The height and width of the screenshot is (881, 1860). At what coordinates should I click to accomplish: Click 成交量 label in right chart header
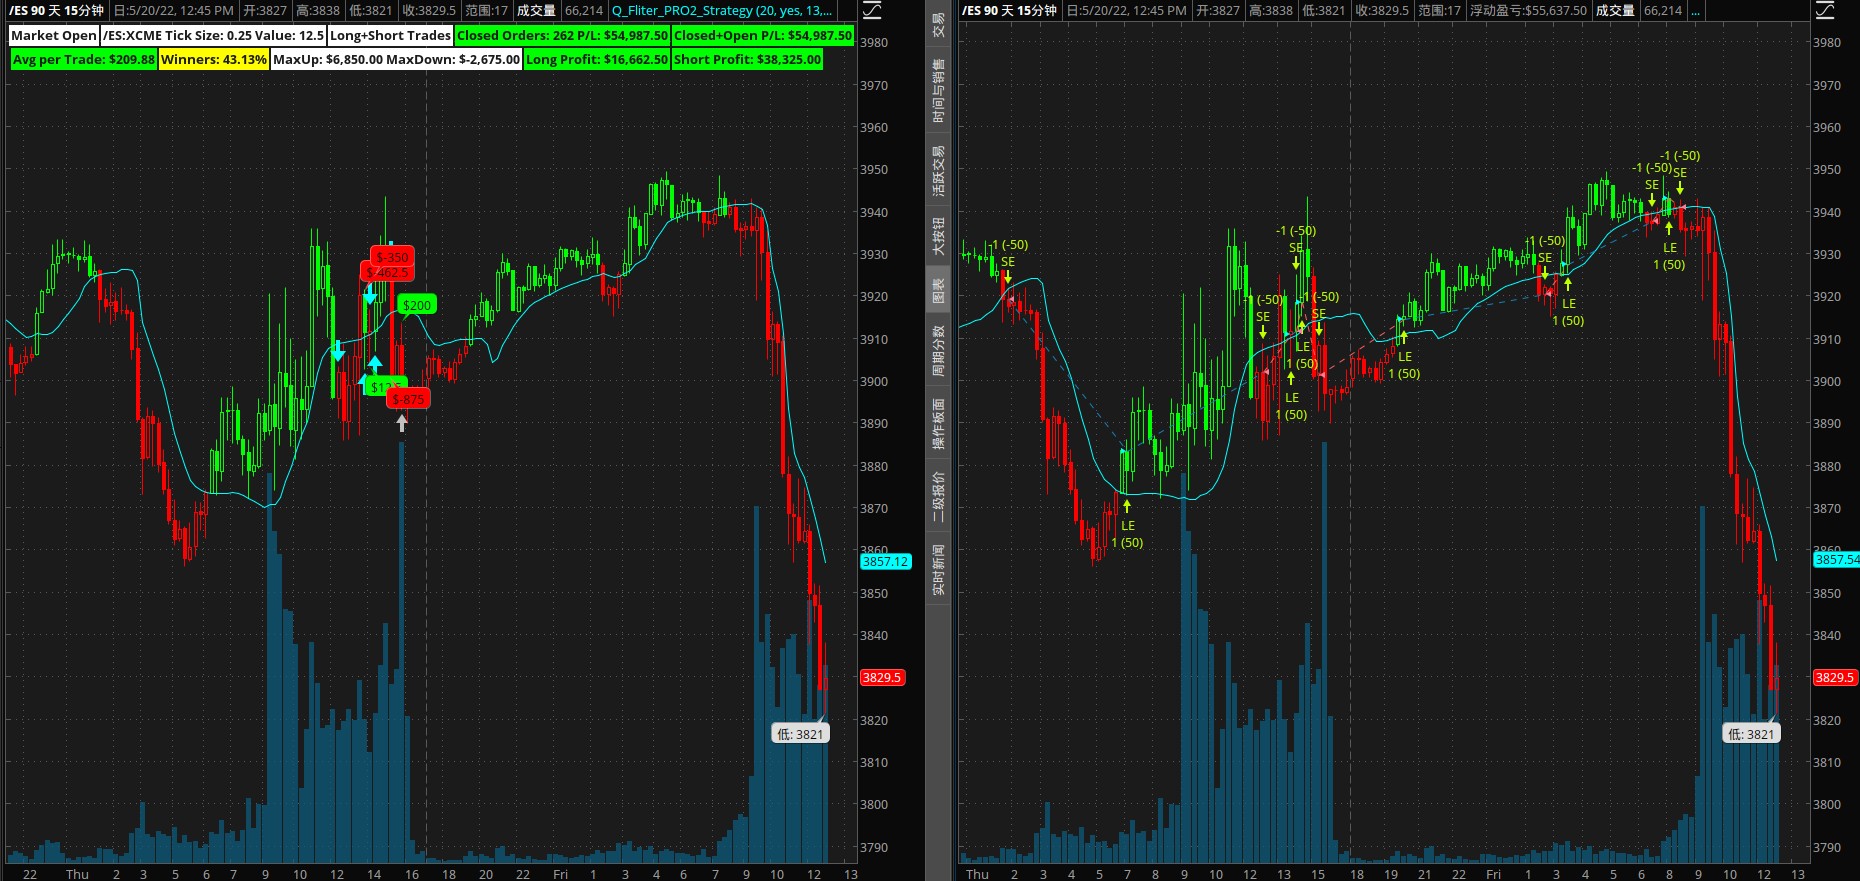click(x=1615, y=11)
